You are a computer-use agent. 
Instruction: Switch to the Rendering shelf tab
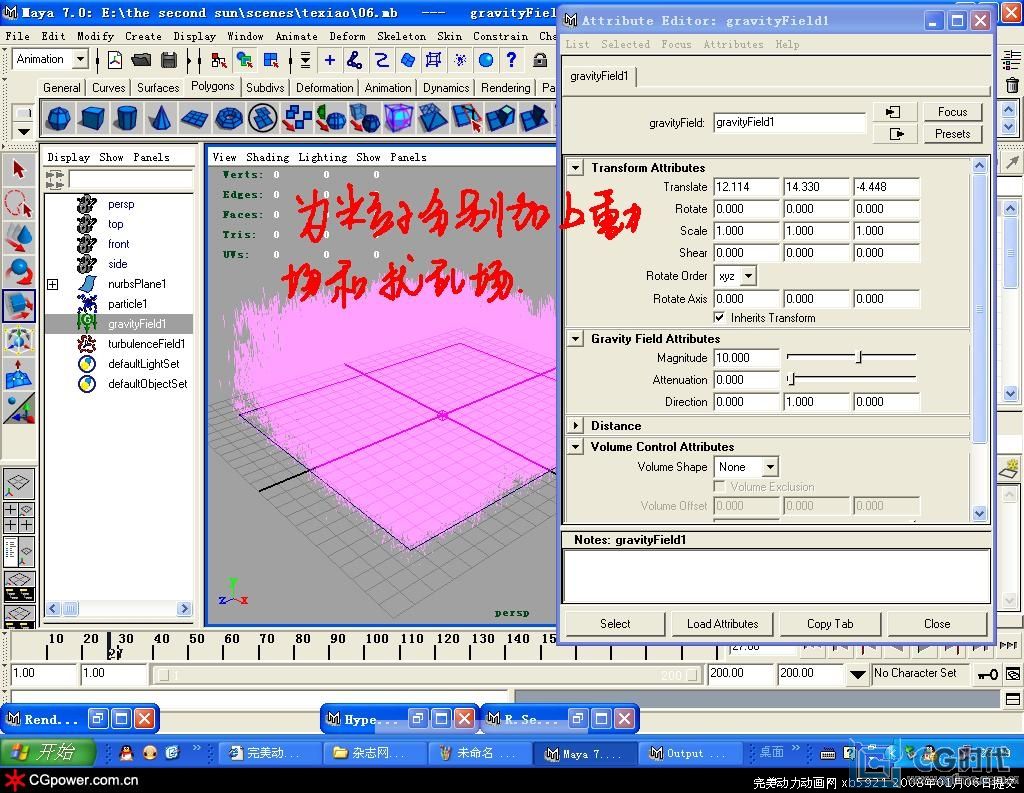coord(505,88)
